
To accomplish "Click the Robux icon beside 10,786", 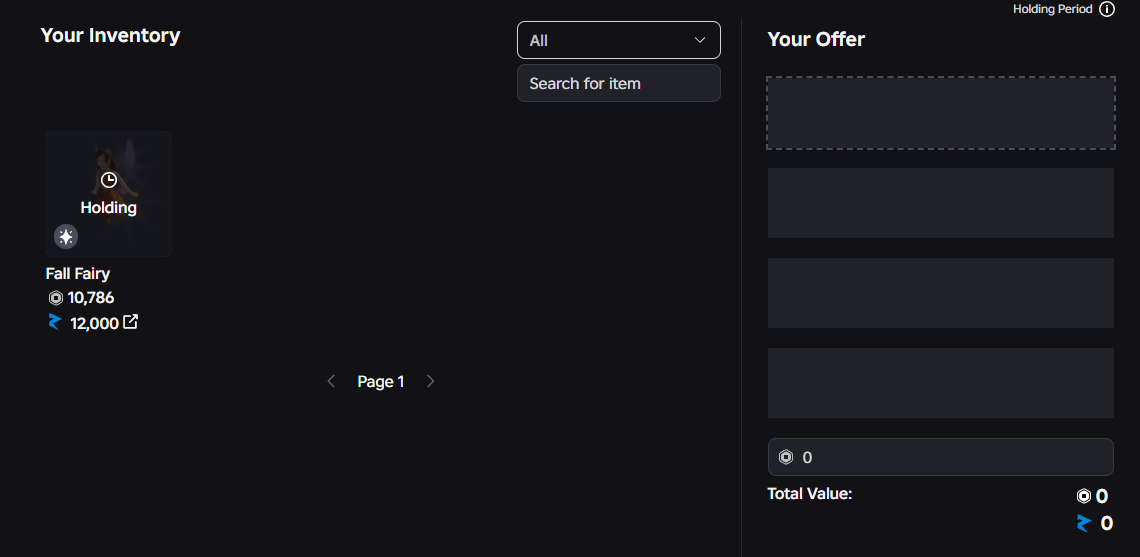I will [x=55, y=298].
